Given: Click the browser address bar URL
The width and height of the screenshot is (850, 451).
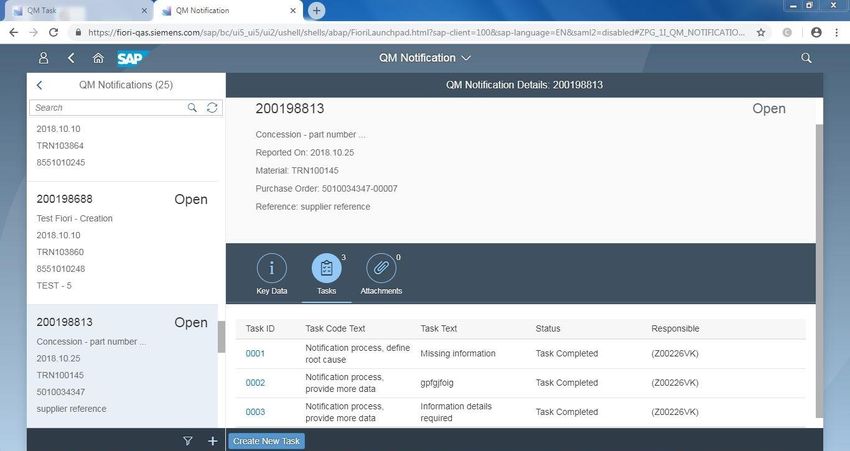Looking at the screenshot, I should 416,33.
